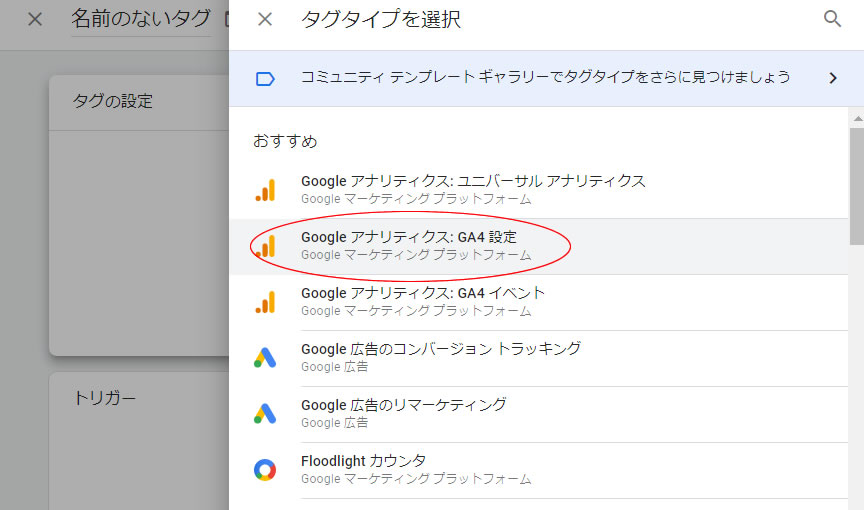Screen dimensions: 864x510
Task: Click the GA4 設定 analytics icon
Action: point(265,246)
